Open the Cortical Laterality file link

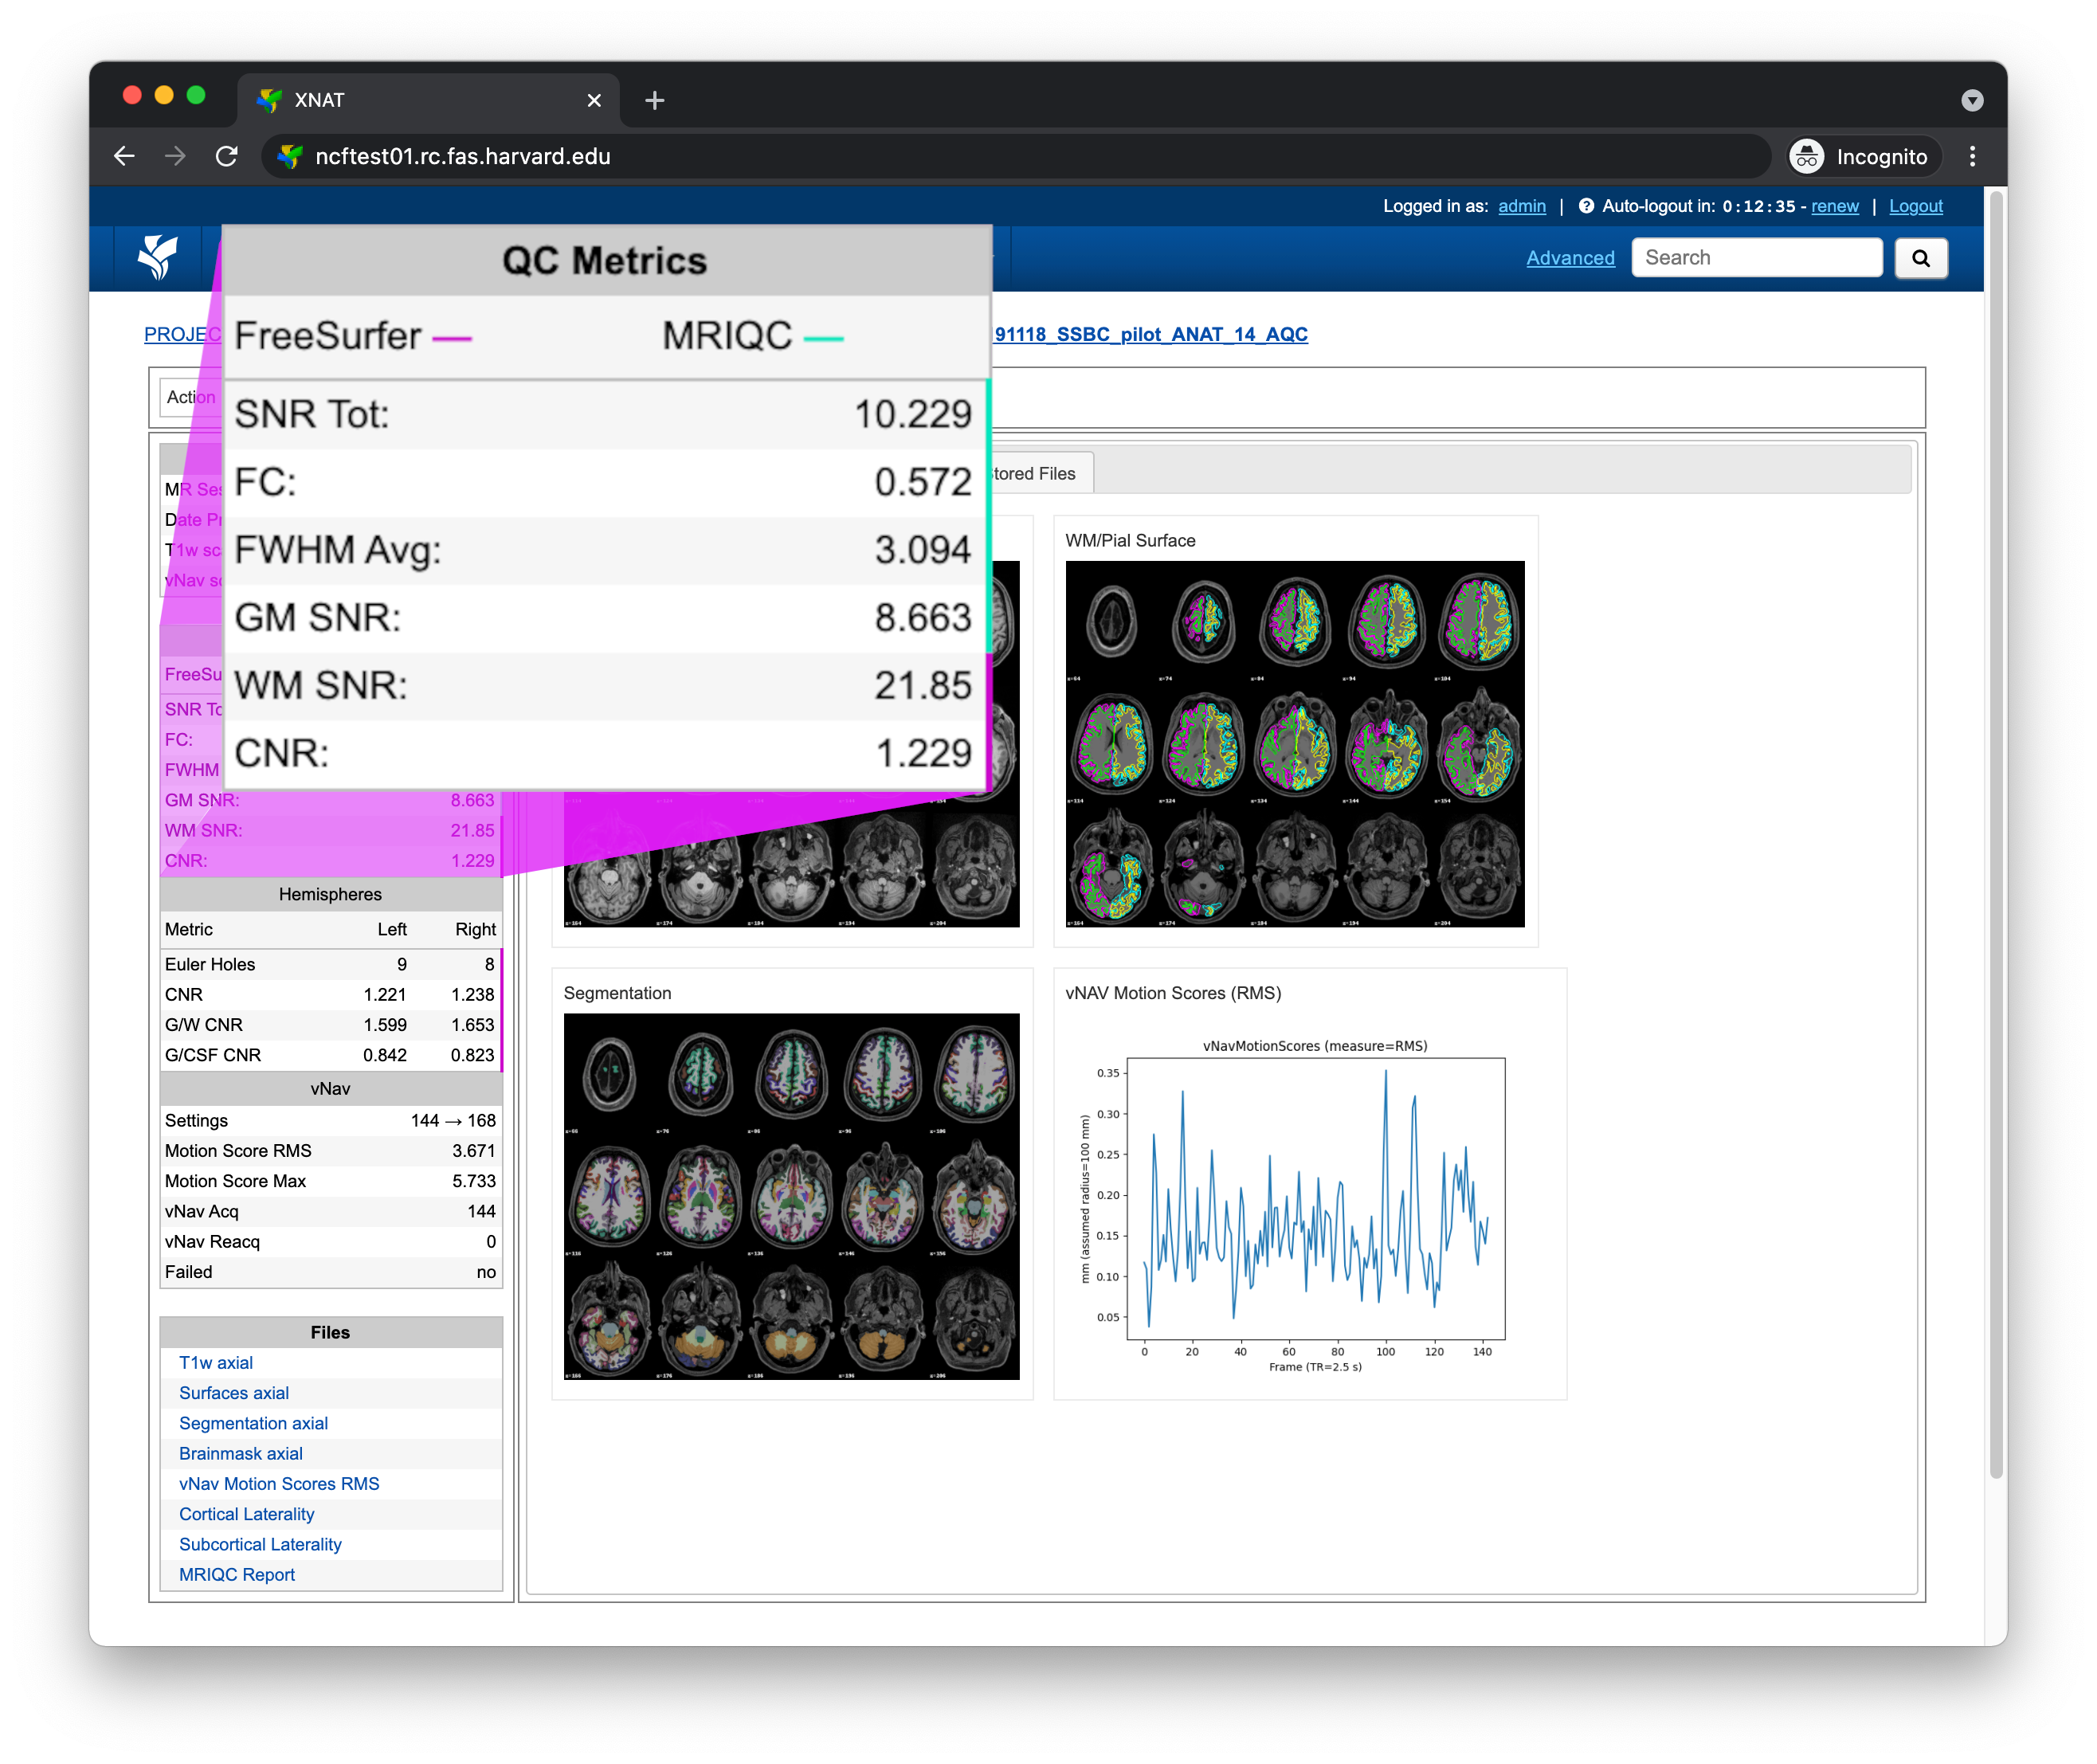pos(246,1513)
